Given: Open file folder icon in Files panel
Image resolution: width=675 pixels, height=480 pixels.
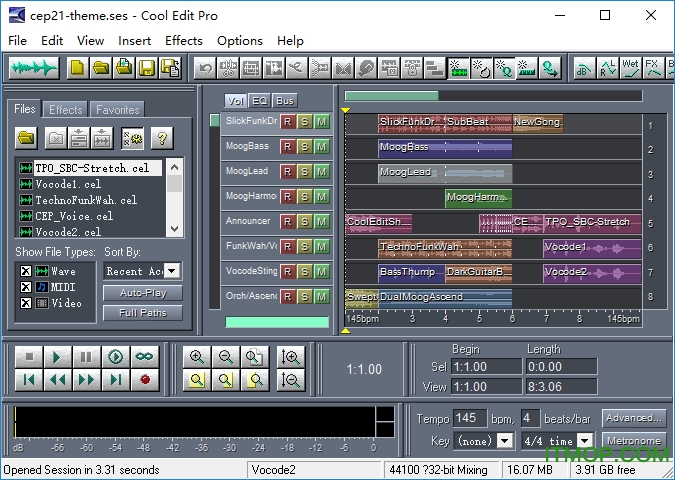Looking at the screenshot, I should [27, 138].
